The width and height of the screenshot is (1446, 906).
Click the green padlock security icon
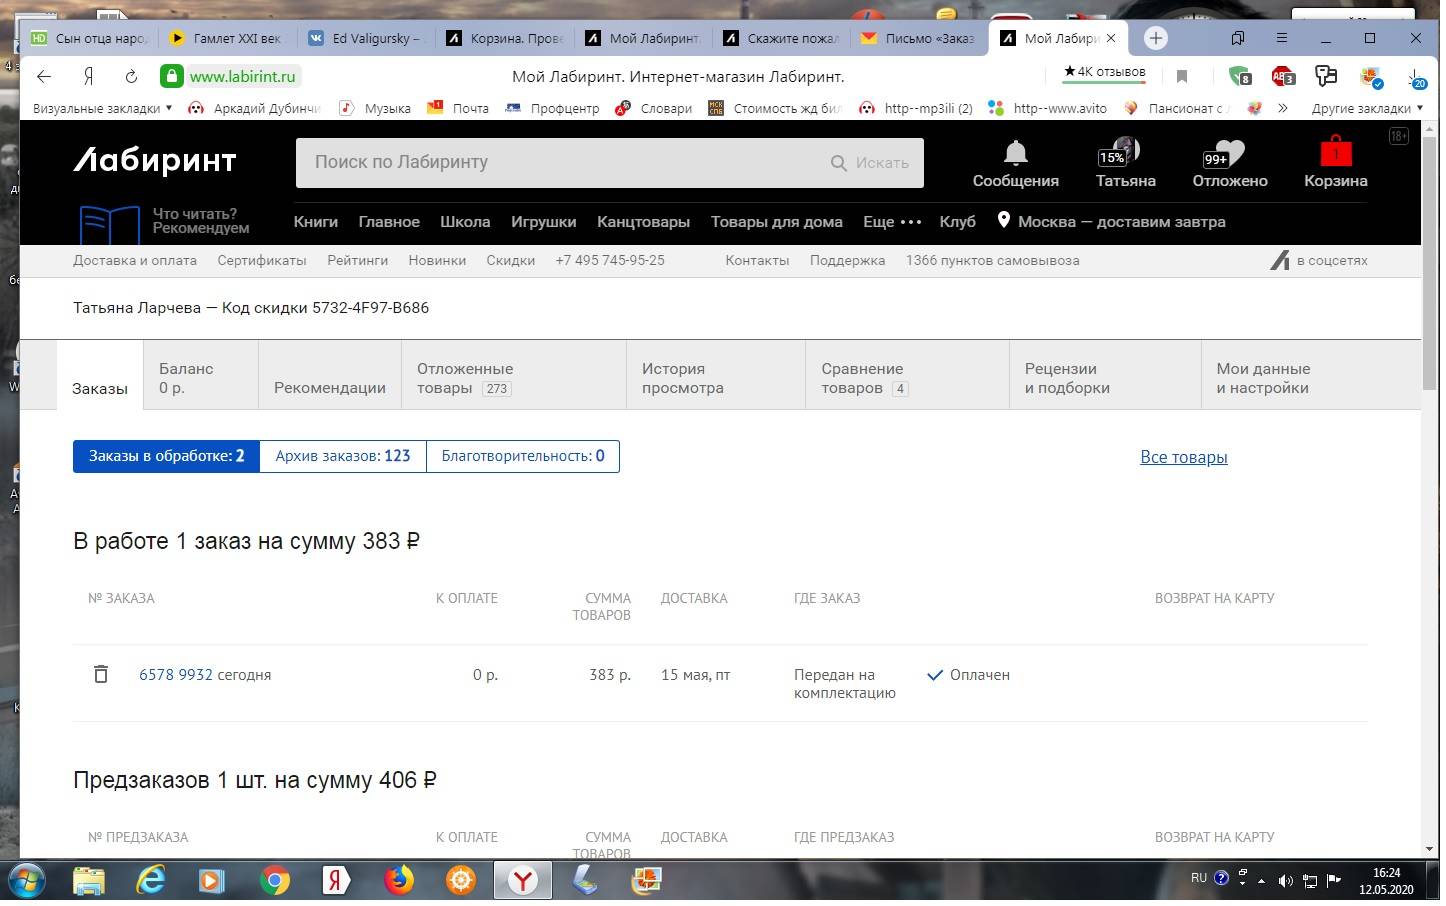point(172,76)
